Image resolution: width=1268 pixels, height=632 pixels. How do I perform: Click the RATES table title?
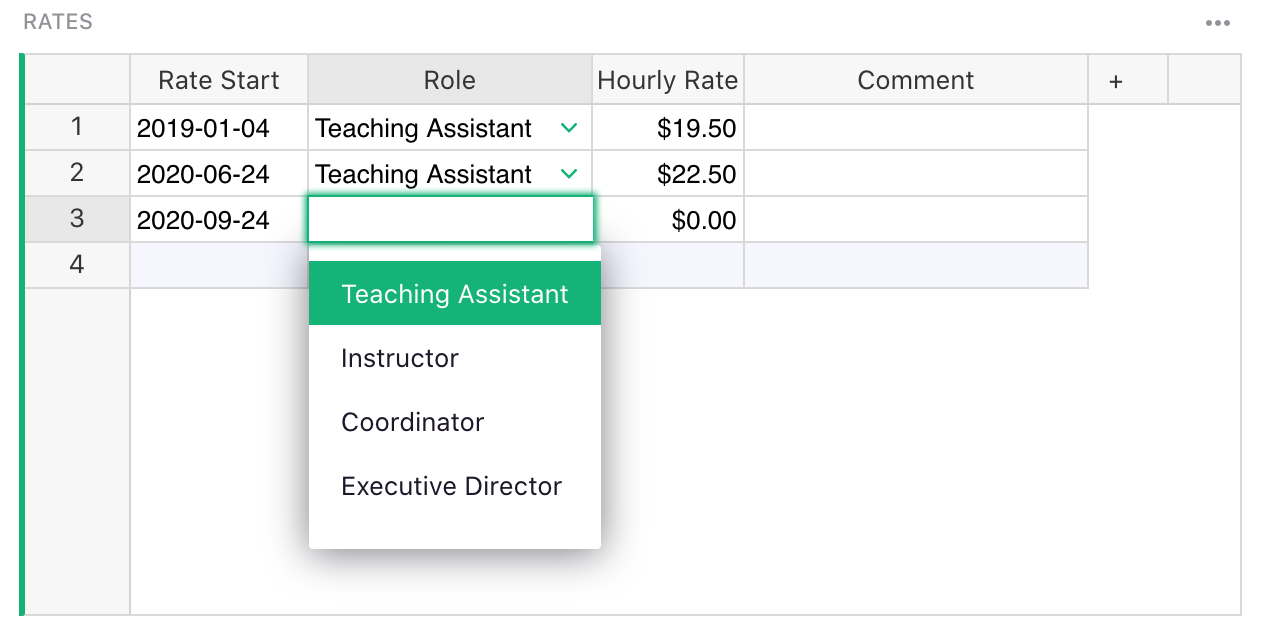pyautogui.click(x=57, y=21)
